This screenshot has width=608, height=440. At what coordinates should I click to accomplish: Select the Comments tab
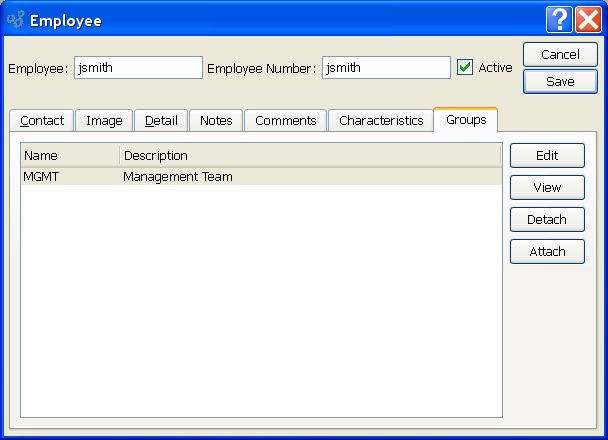(x=286, y=121)
